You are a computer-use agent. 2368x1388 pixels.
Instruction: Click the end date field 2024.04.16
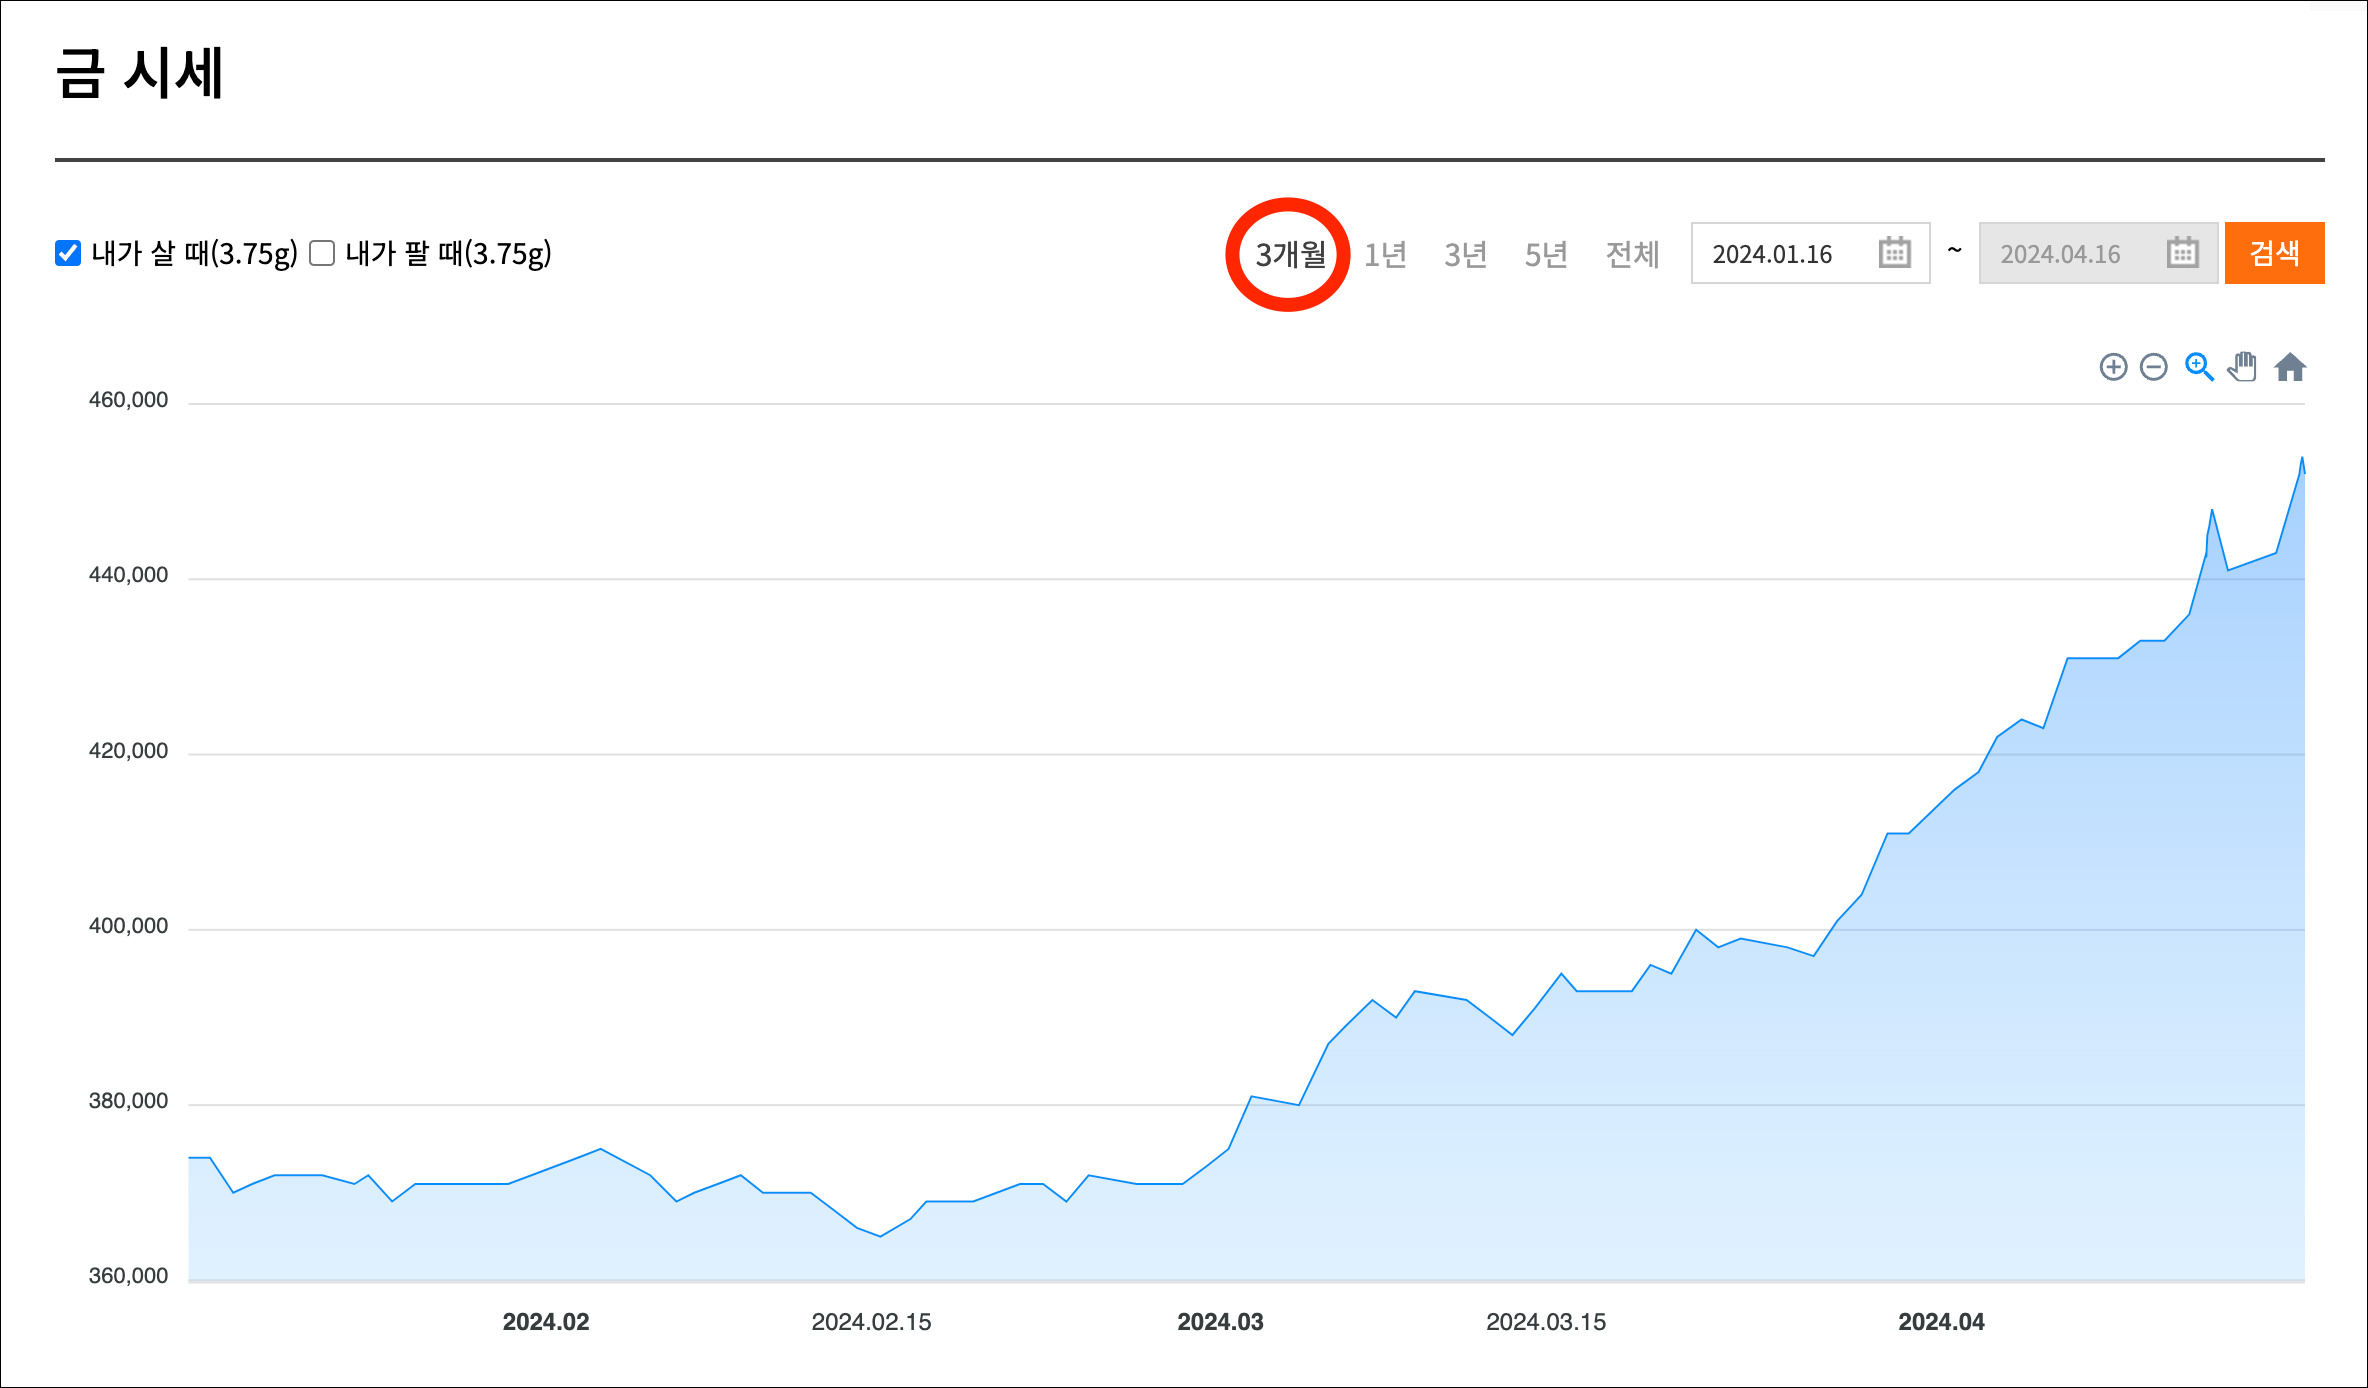tap(2098, 253)
